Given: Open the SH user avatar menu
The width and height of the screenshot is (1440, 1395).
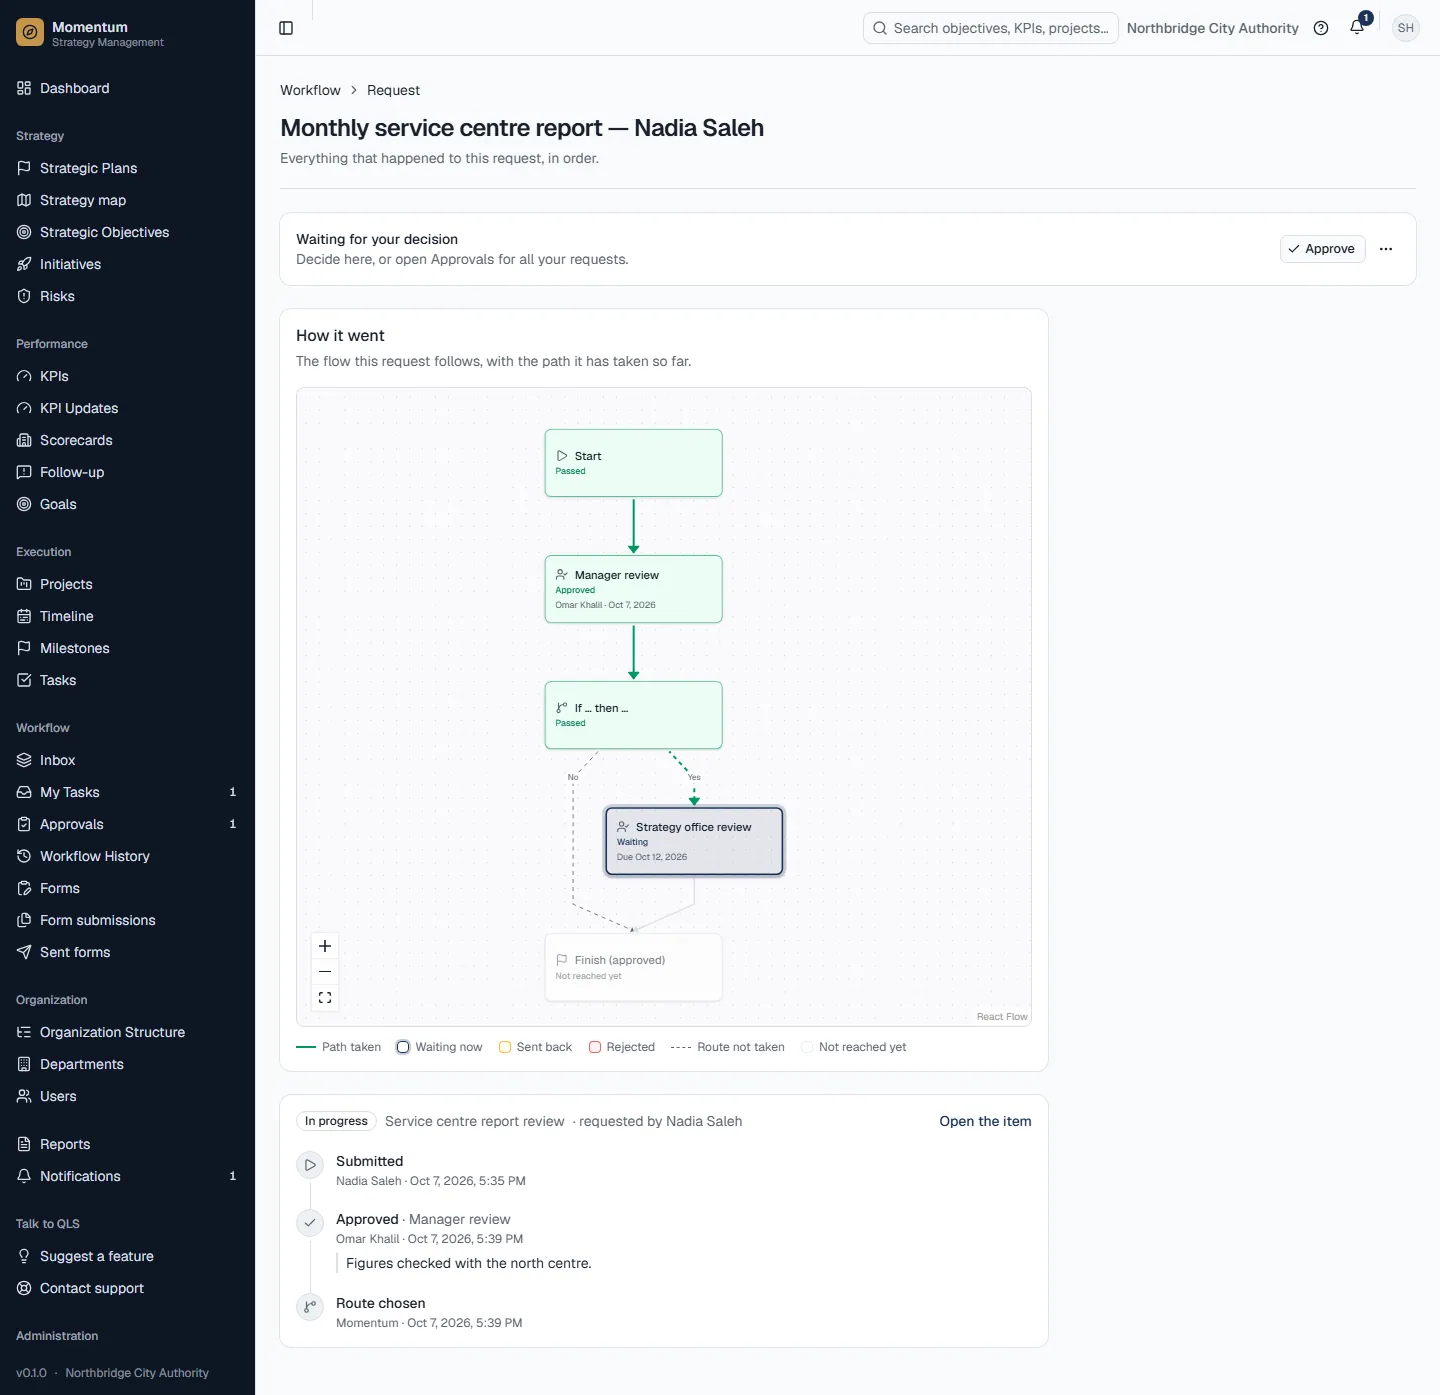Looking at the screenshot, I should (x=1406, y=28).
